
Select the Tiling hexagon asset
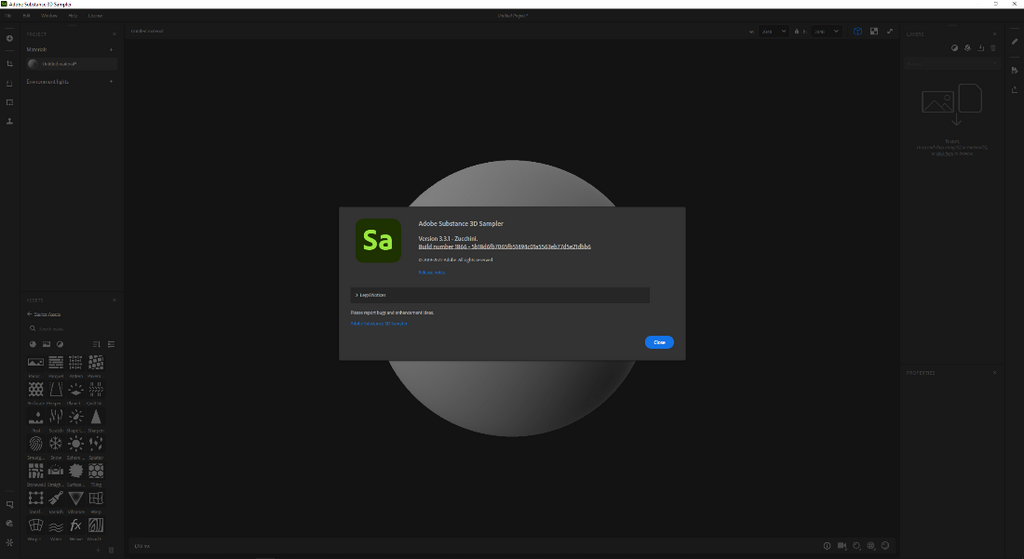click(96, 473)
